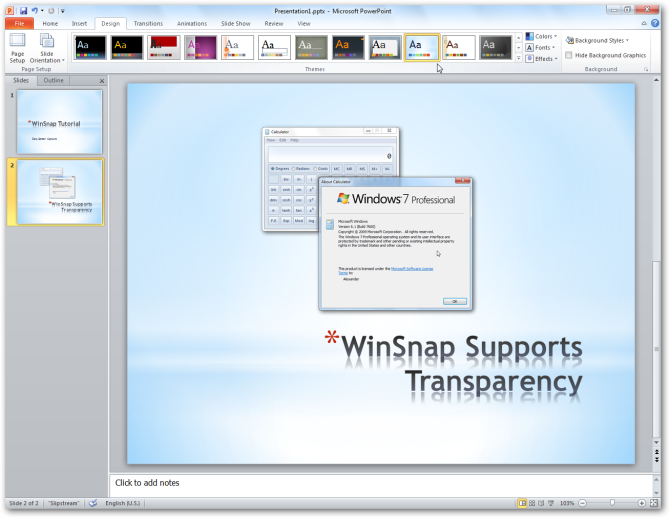This screenshot has height=518, width=670.
Task: Zoom in with the plus button
Action: pos(641,503)
